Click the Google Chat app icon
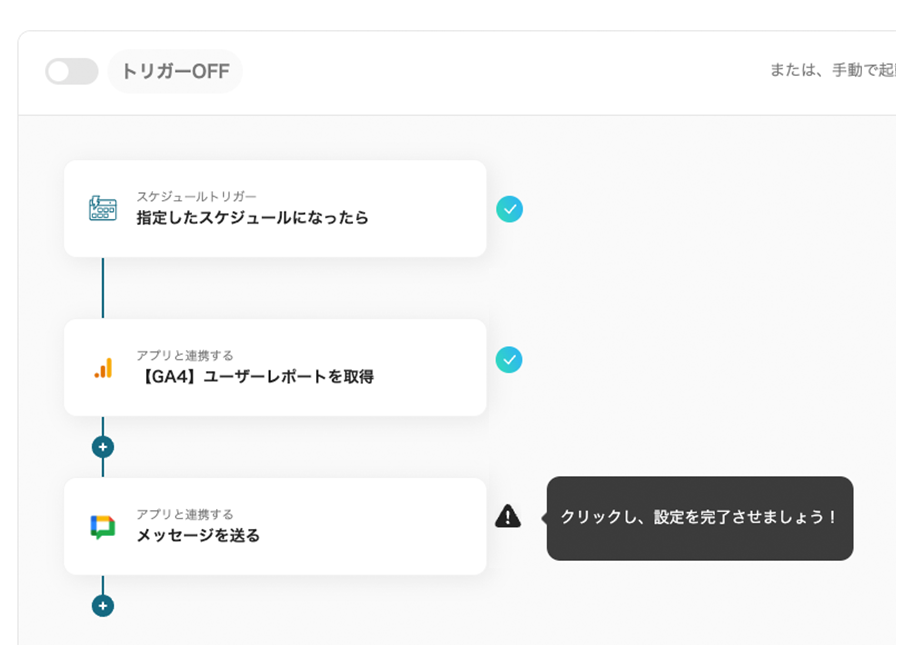The height and width of the screenshot is (656, 897). [x=102, y=527]
